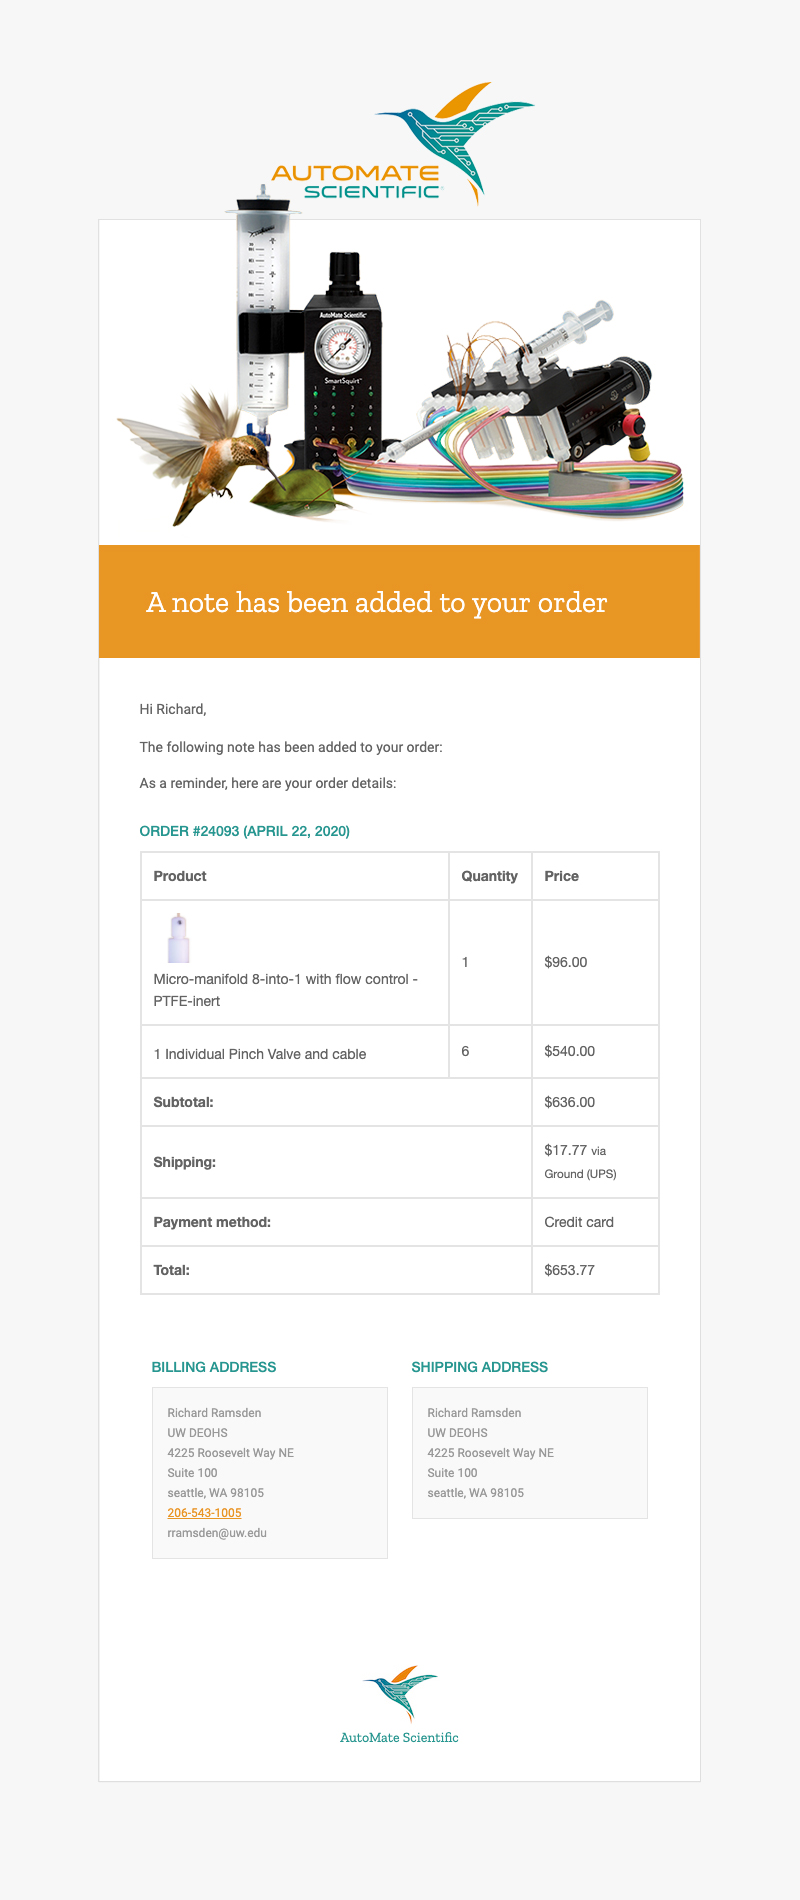Click the phone number 206-543-1005

pos(204,1513)
